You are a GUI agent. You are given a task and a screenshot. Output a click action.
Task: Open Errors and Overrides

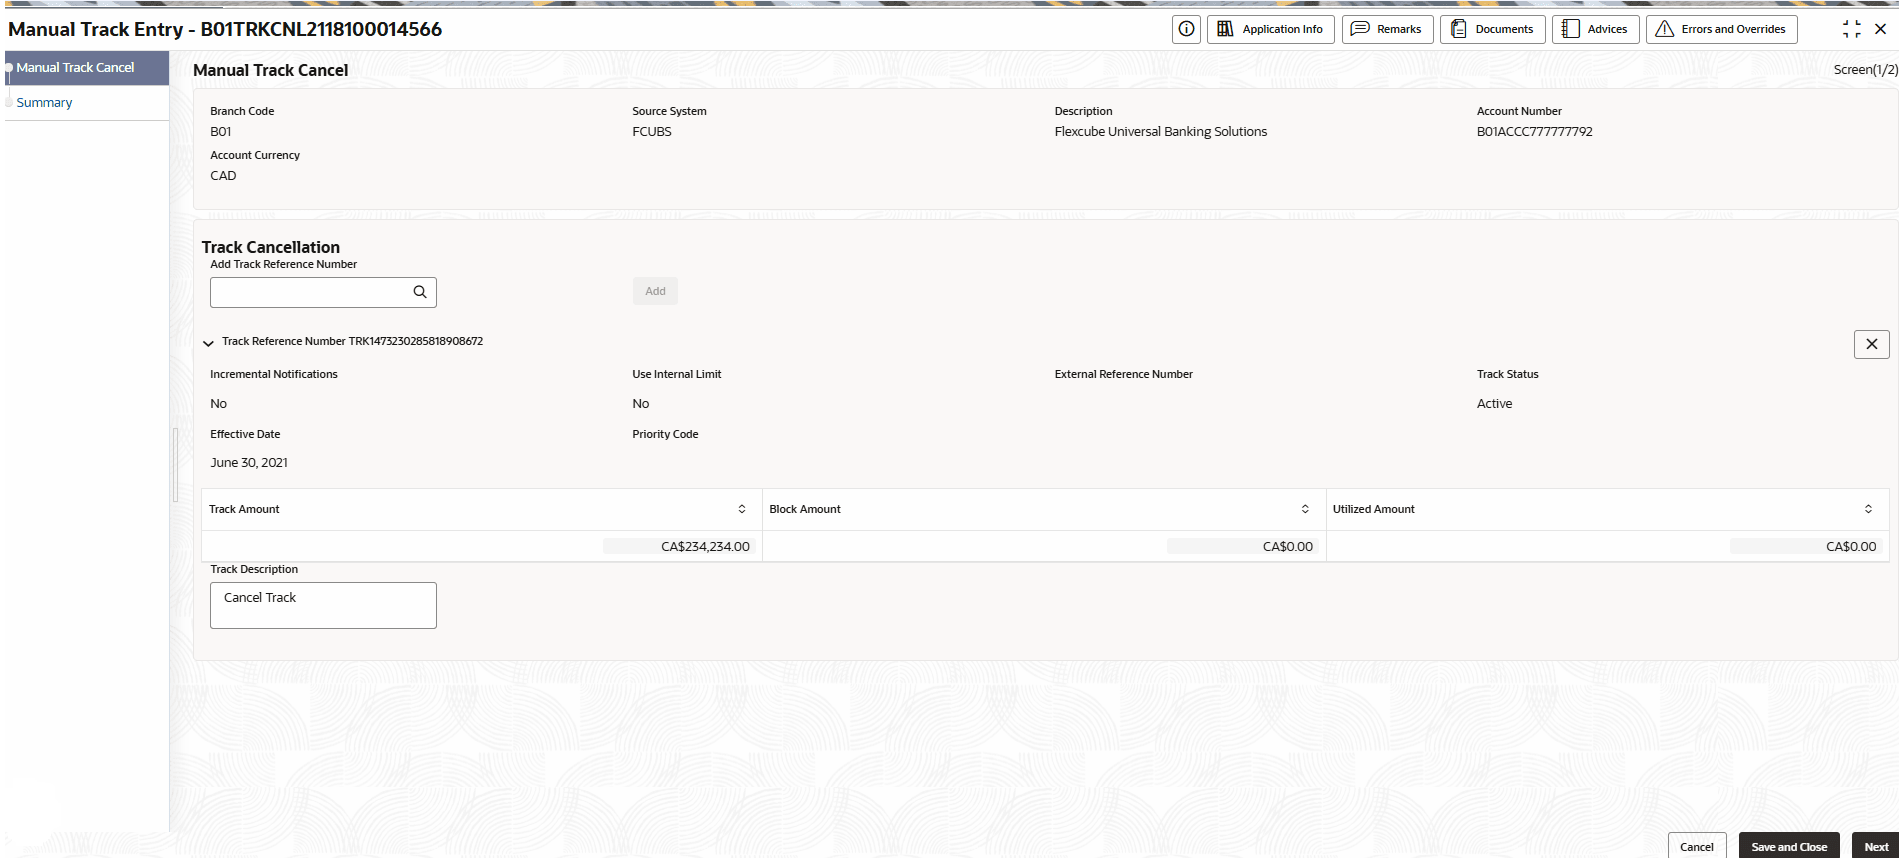point(1721,29)
